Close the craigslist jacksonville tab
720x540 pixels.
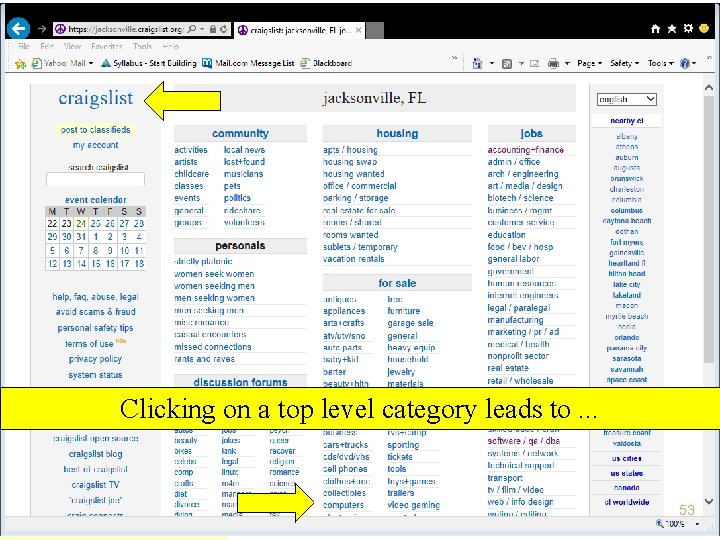pos(358,30)
